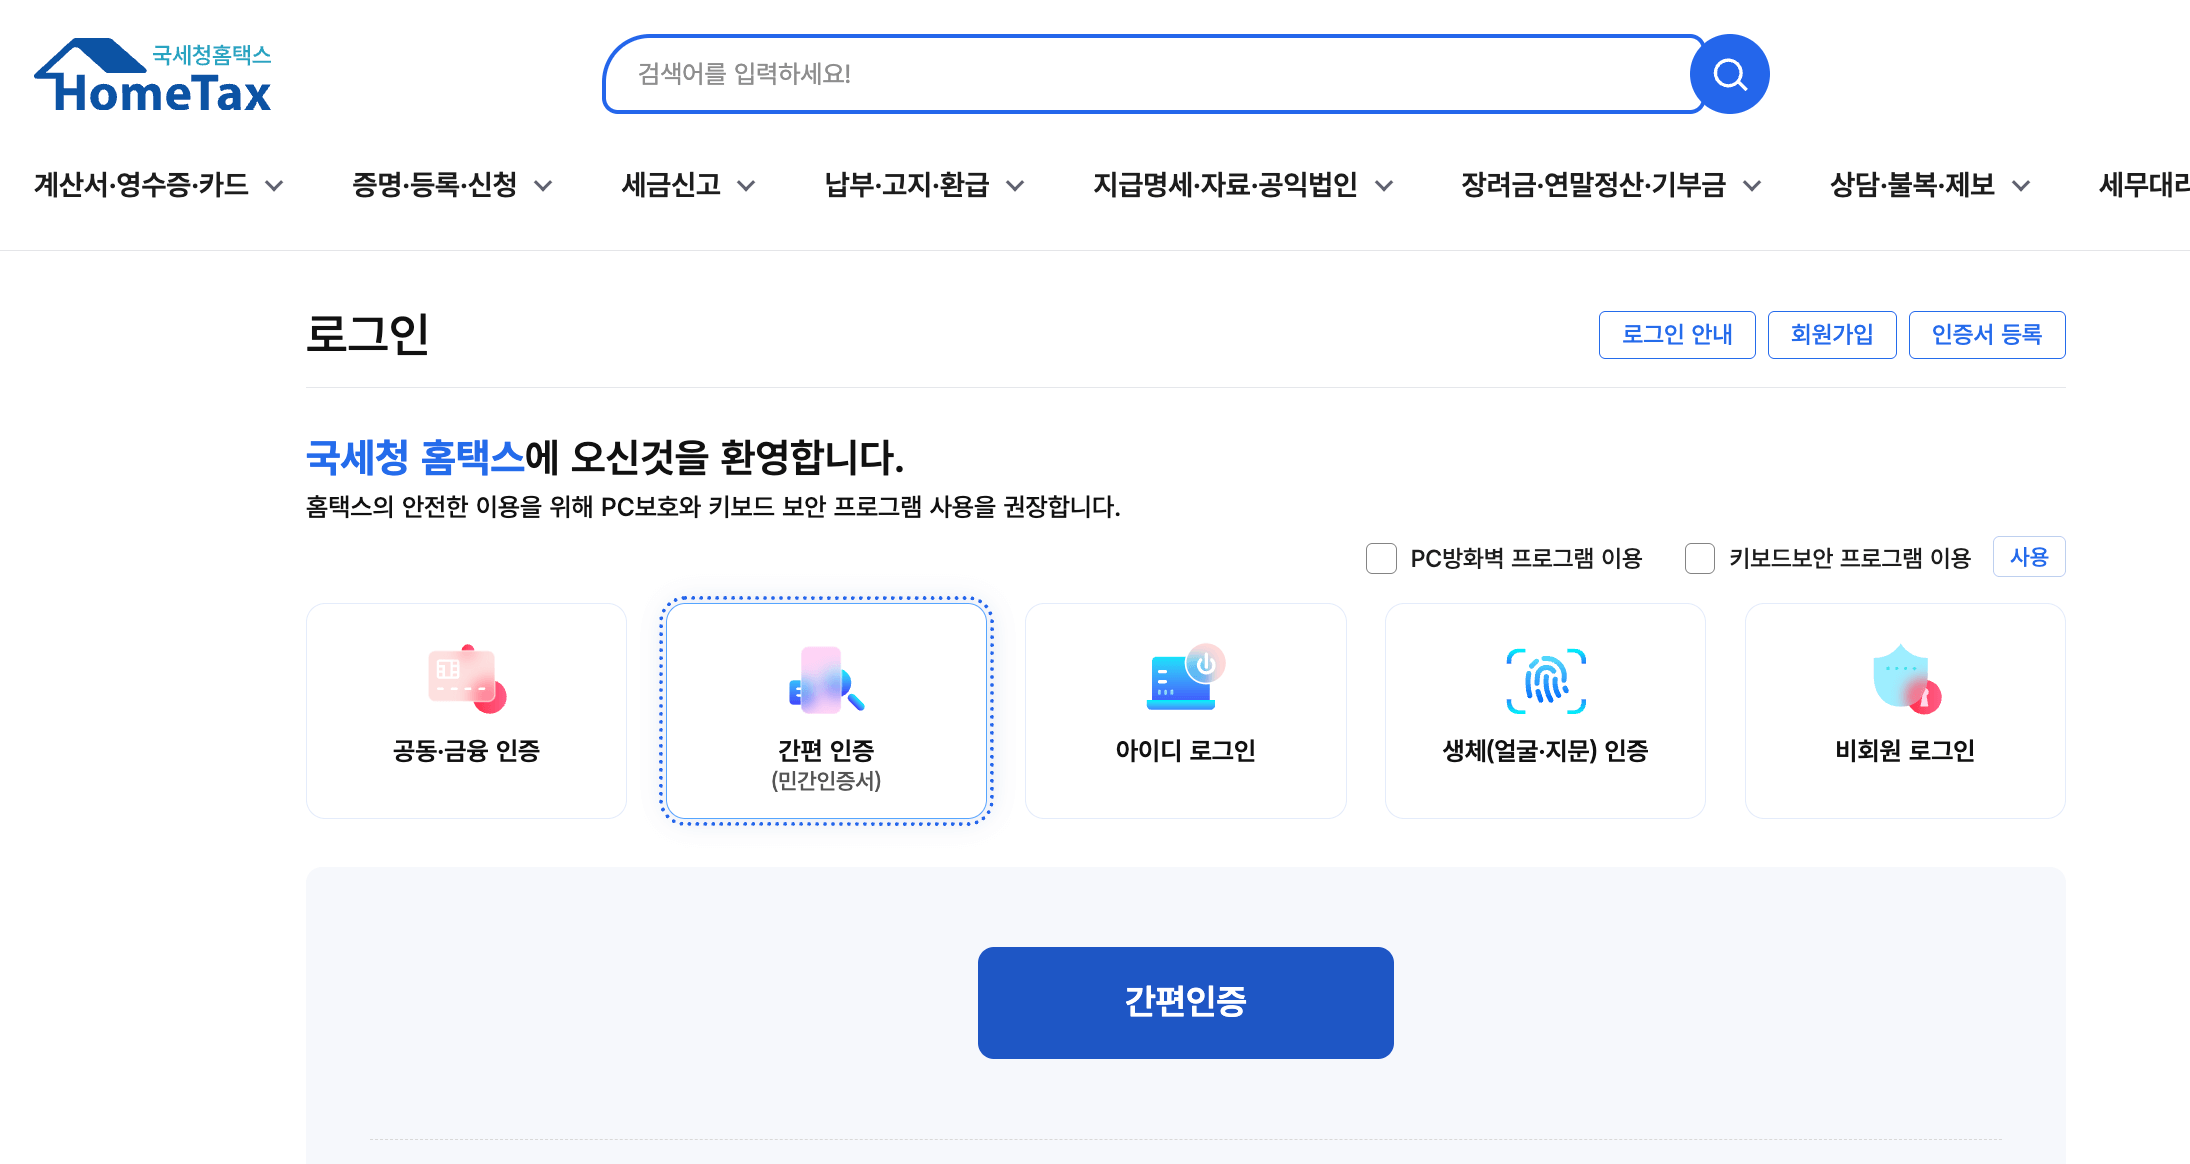Click the HomeTax logo
This screenshot has width=2190, height=1164.
(x=153, y=76)
